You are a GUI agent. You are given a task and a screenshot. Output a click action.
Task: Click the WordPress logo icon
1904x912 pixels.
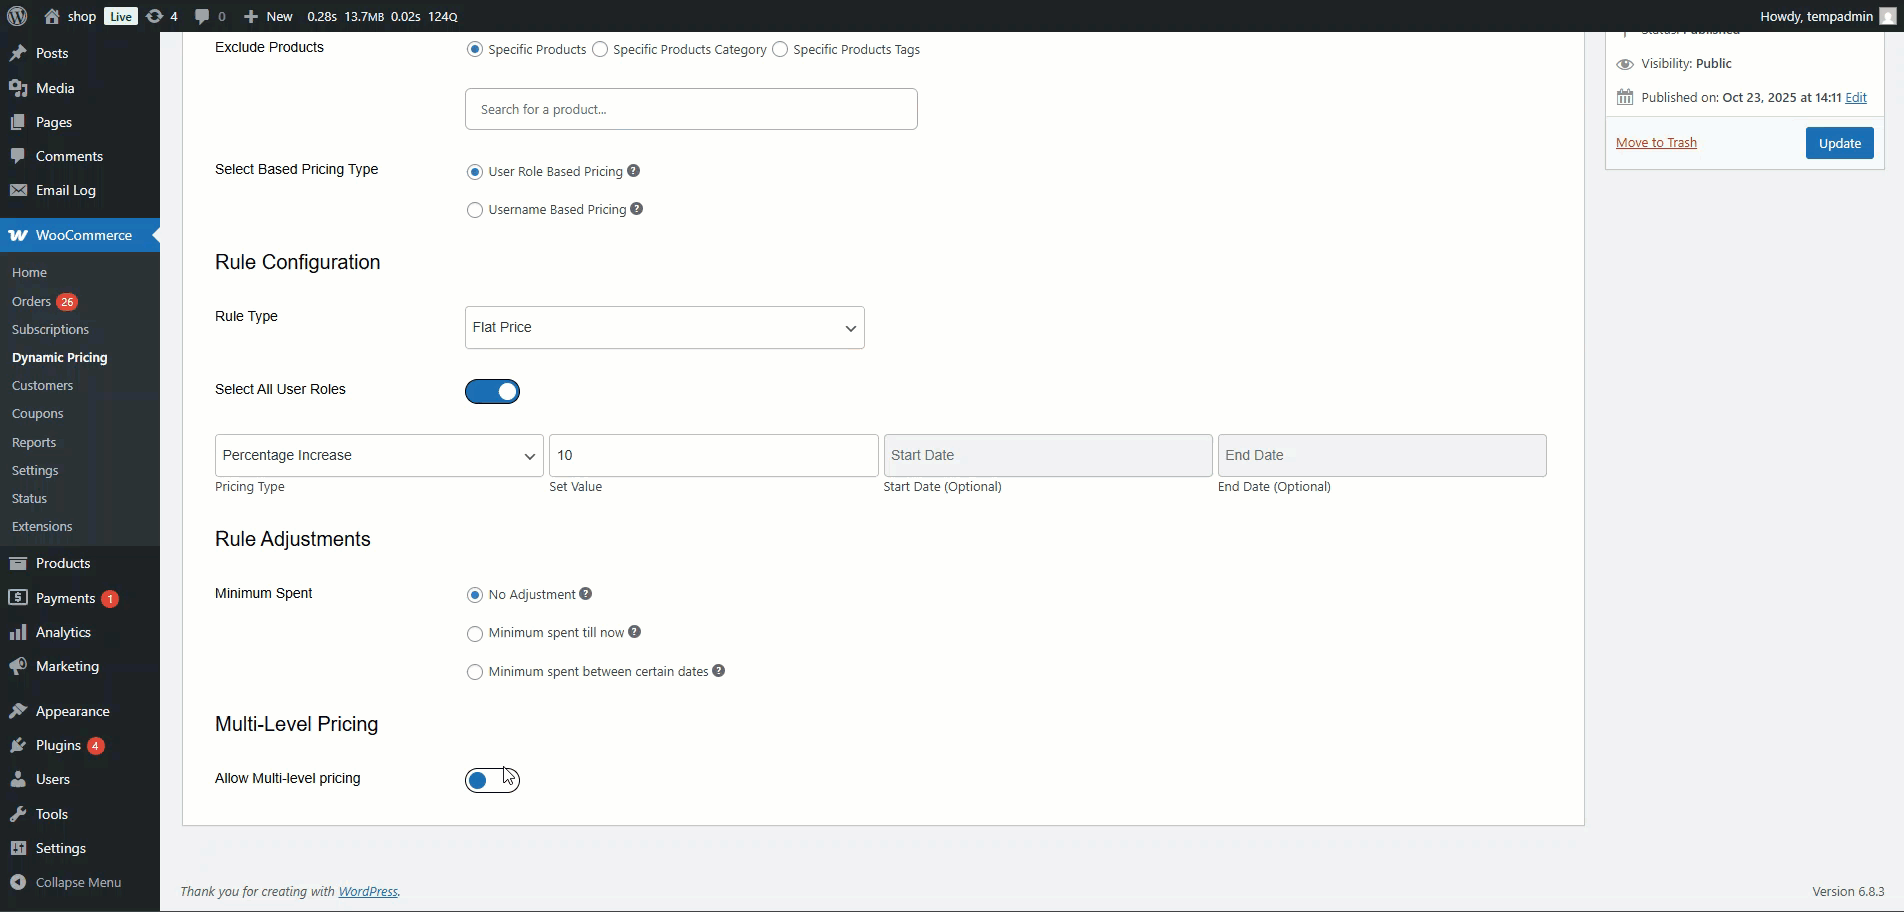(x=17, y=16)
